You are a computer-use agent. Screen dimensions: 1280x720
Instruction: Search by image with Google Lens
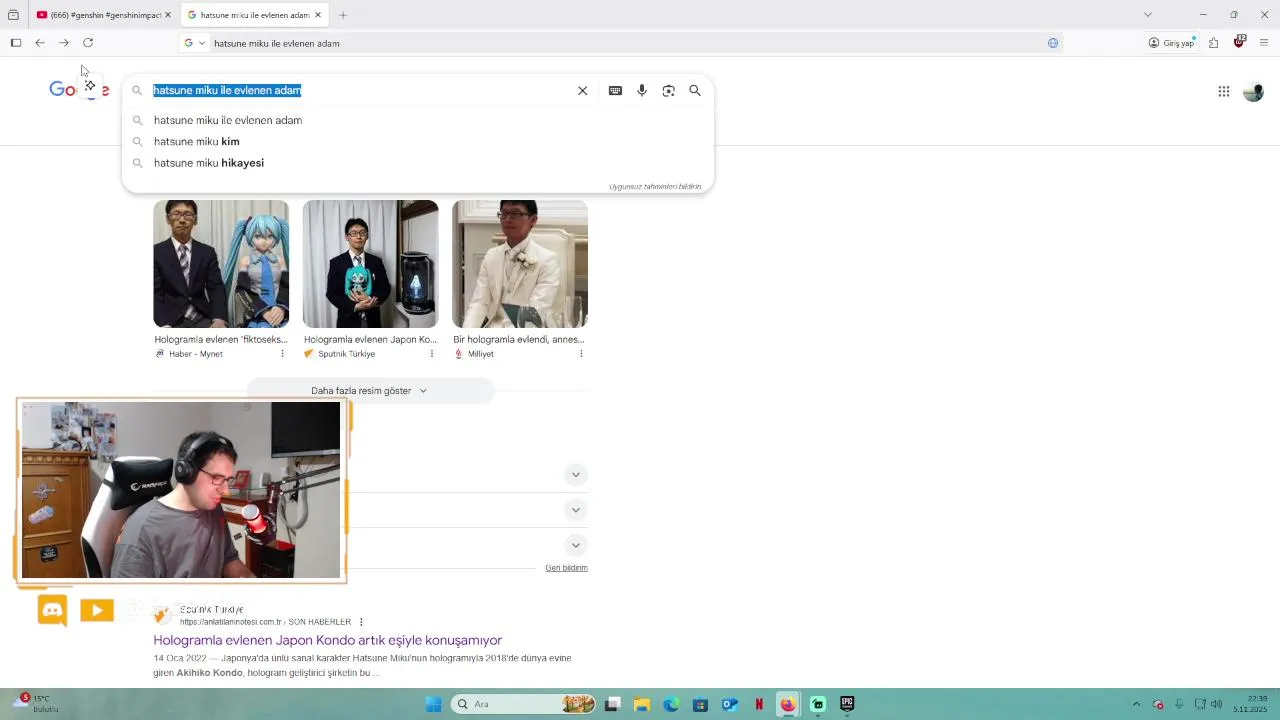[x=669, y=90]
